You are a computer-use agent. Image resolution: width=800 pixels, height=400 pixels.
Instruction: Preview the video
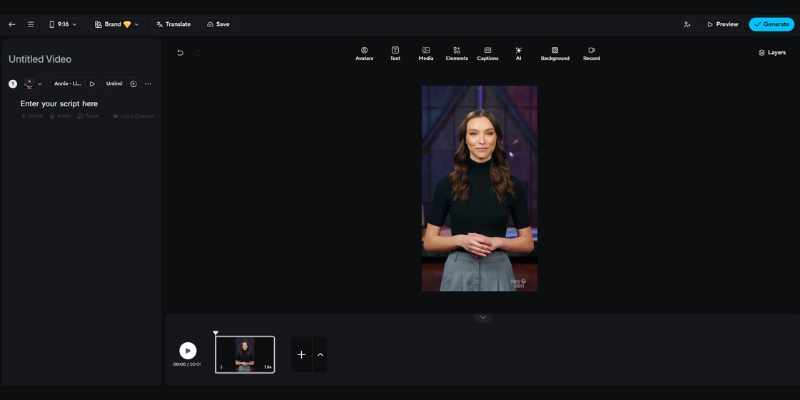coord(722,24)
